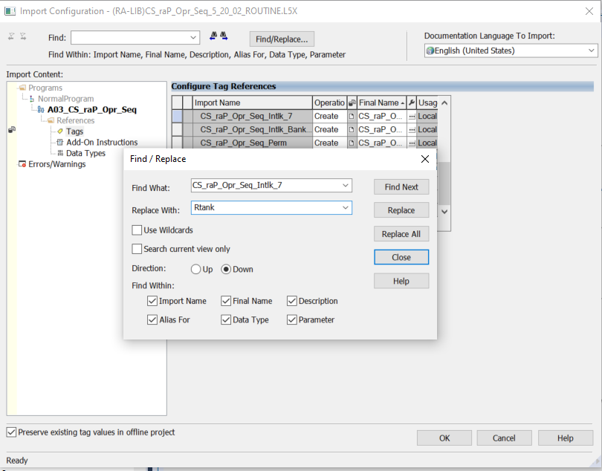
Task: Open the Replace With dropdown arrow
Action: click(346, 208)
